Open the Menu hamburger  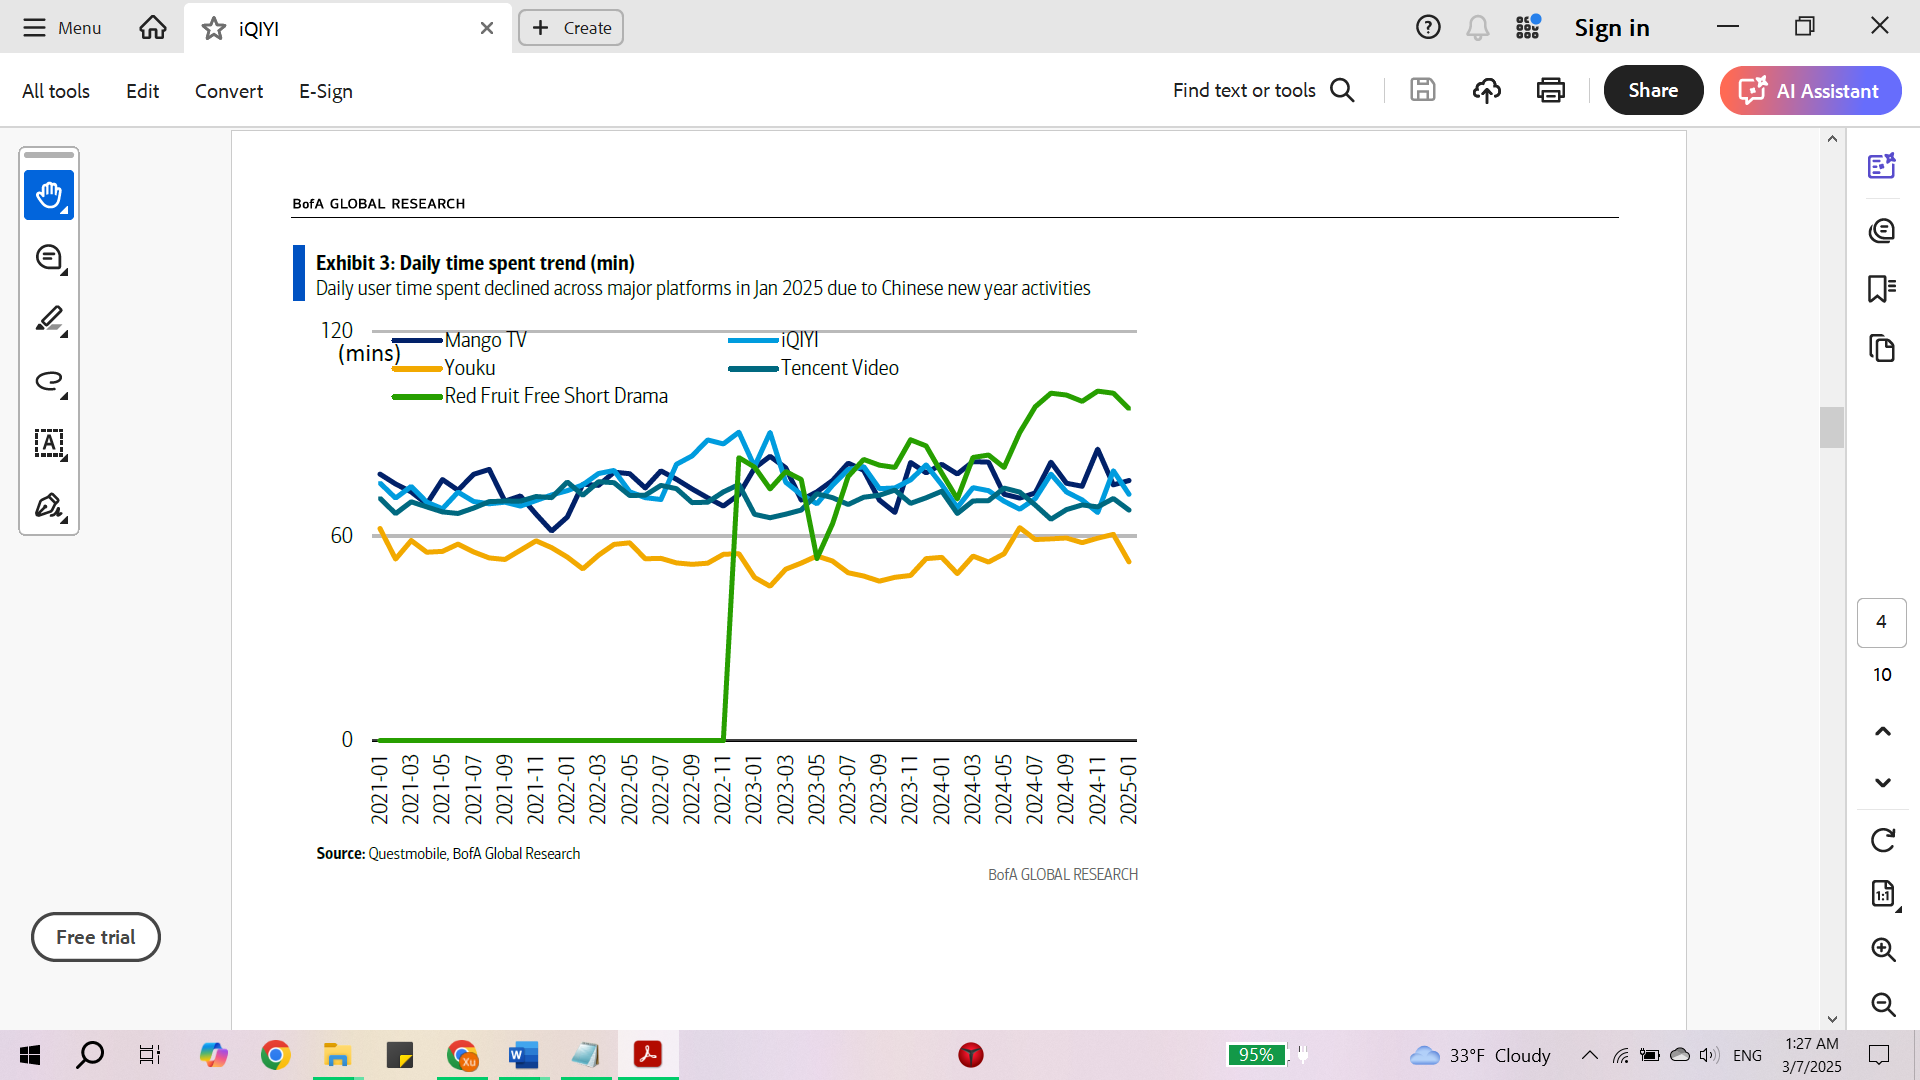coord(62,28)
